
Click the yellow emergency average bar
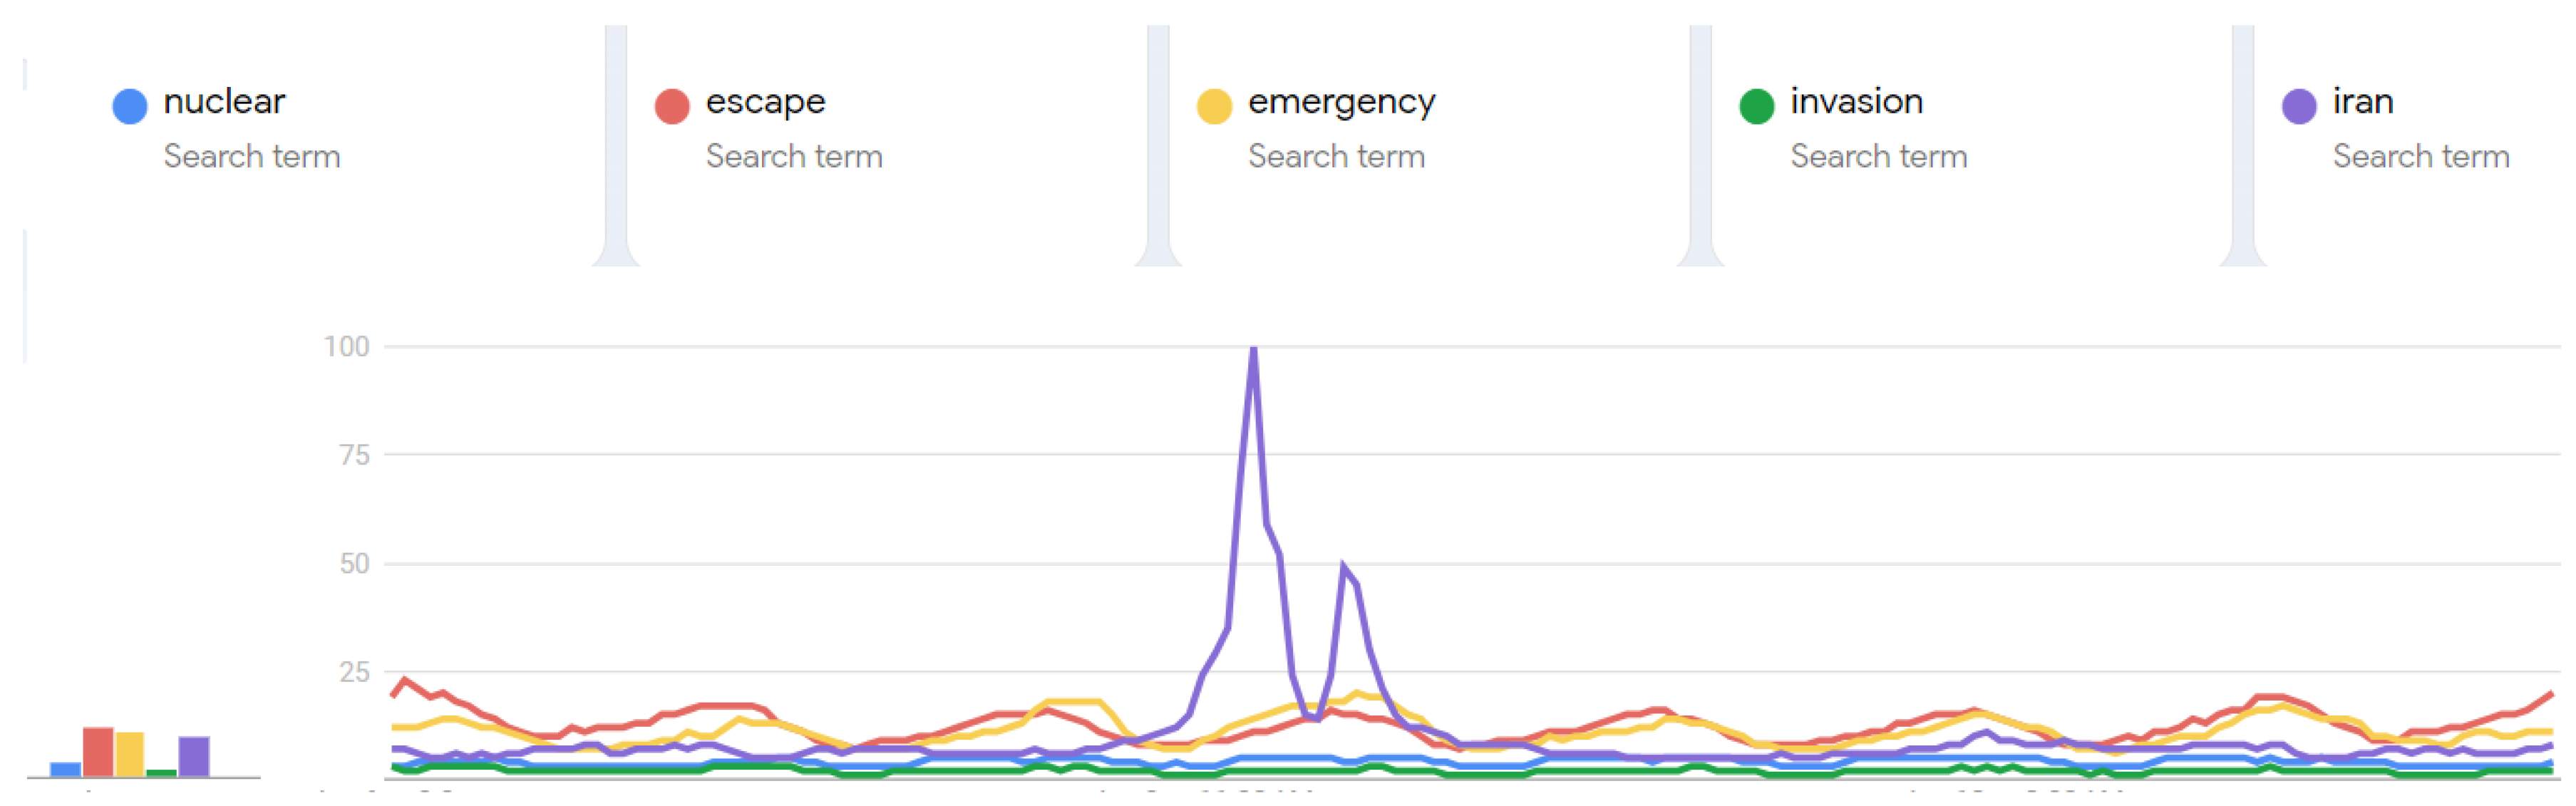130,754
